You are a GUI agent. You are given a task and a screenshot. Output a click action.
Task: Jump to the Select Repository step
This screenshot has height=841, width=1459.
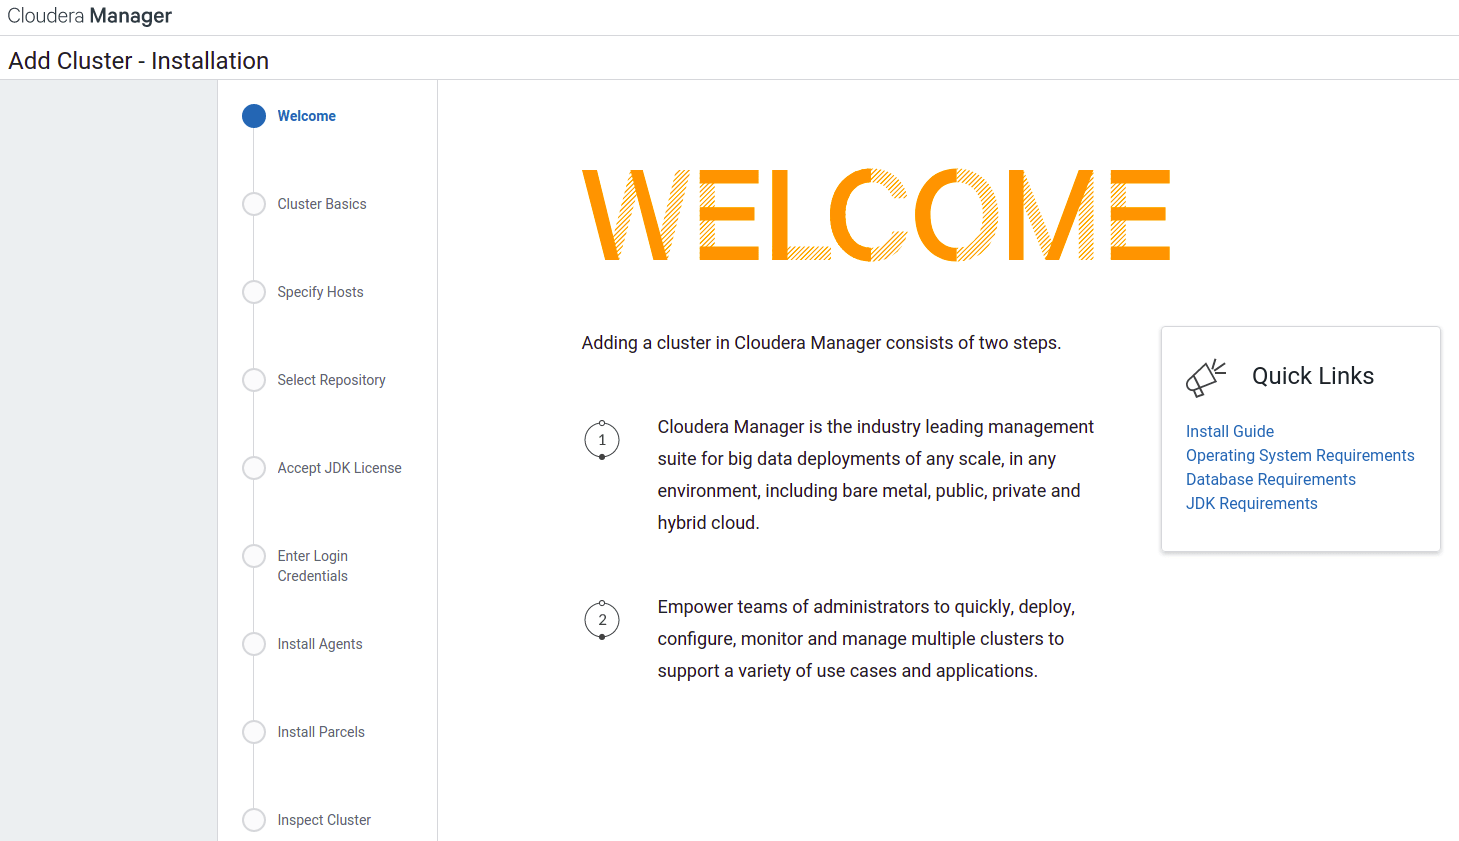331,380
